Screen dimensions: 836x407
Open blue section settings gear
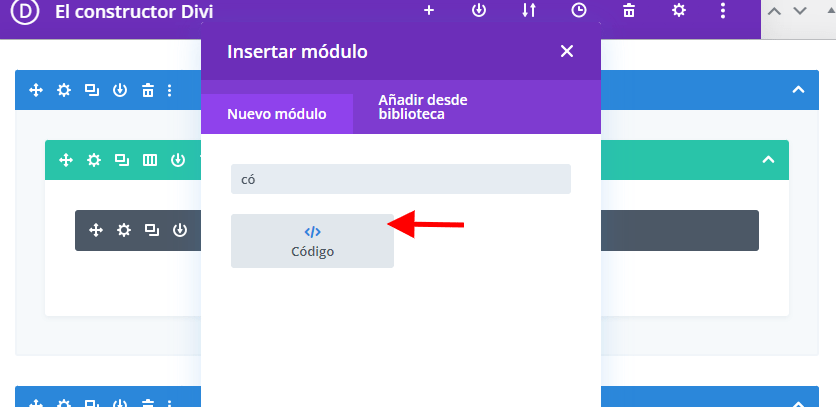[x=63, y=90]
